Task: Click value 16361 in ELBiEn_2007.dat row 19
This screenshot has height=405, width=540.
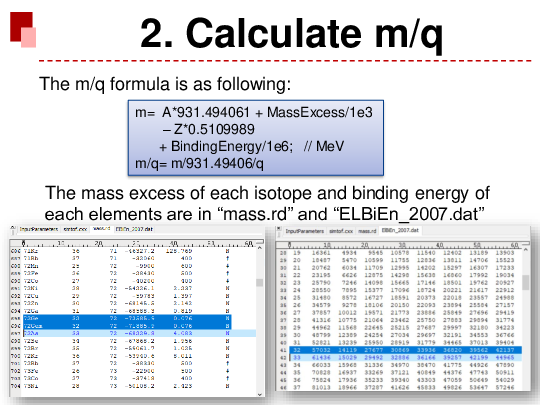Action: tap(321, 253)
